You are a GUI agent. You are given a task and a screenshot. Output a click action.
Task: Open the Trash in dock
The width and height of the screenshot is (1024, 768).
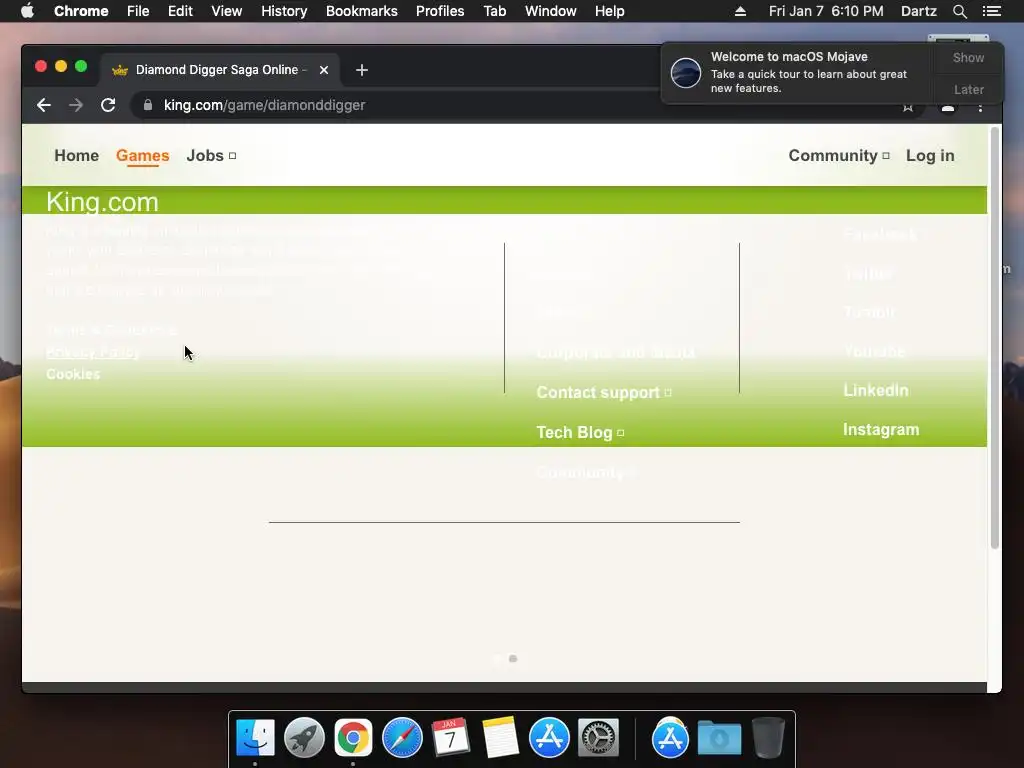tap(768, 738)
